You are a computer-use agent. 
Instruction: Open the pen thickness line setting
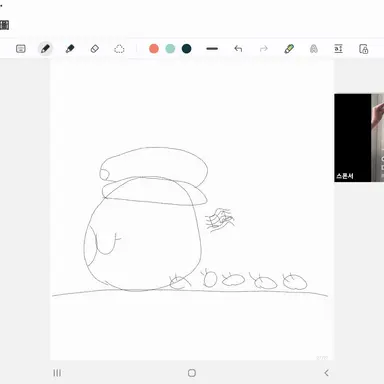212,49
